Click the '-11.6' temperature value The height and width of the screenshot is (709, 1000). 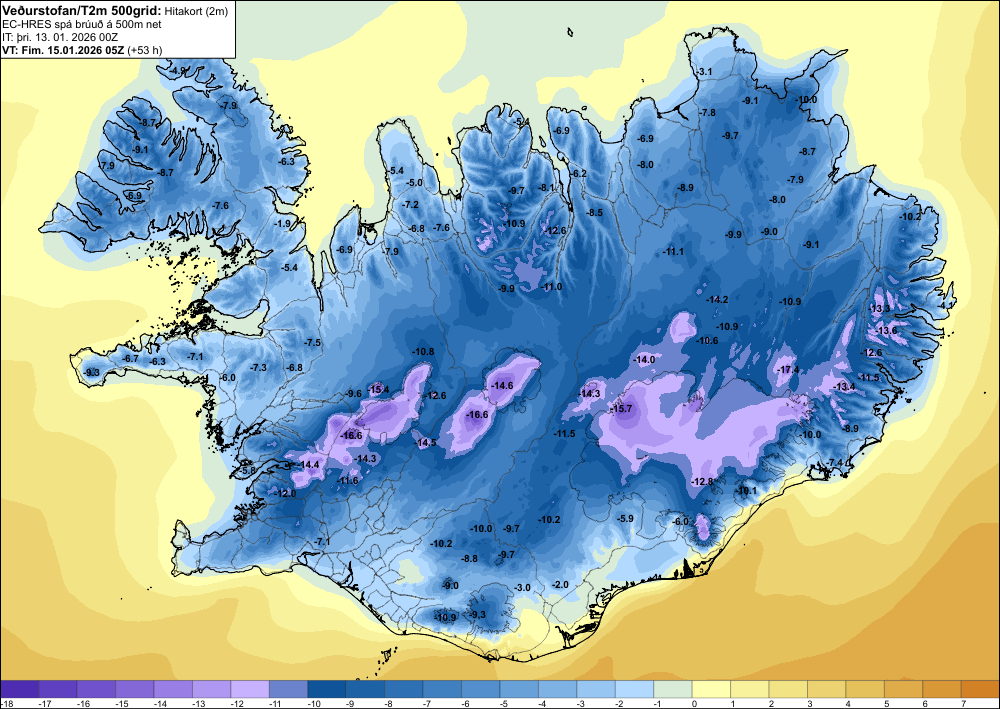coord(348,481)
